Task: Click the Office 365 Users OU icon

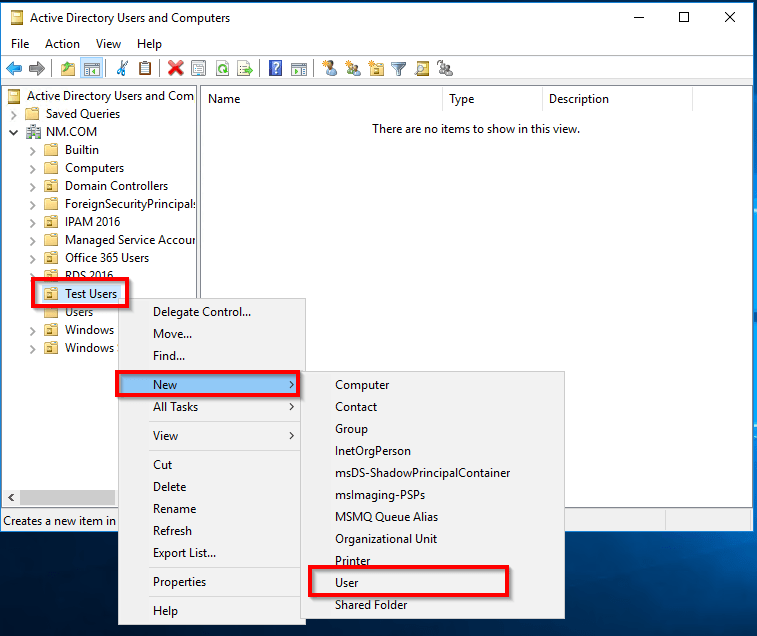Action: point(51,257)
